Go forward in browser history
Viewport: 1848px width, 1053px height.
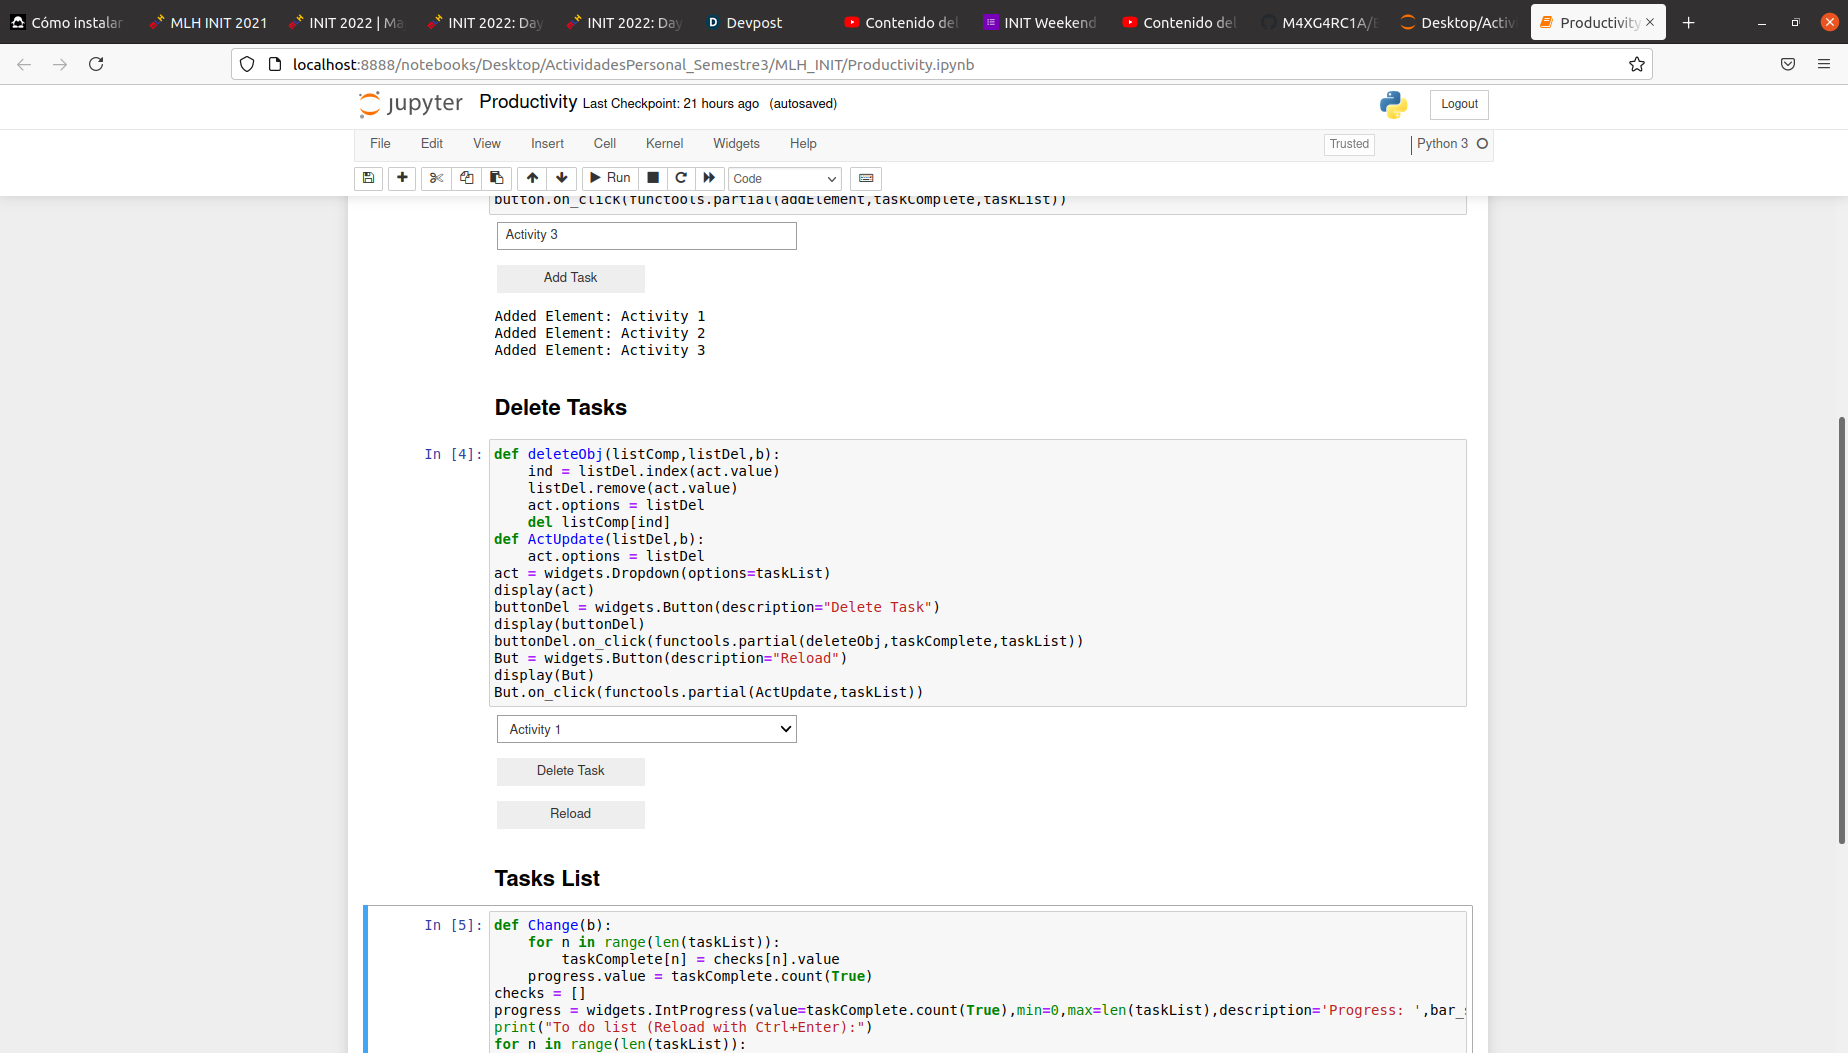pyautogui.click(x=60, y=64)
